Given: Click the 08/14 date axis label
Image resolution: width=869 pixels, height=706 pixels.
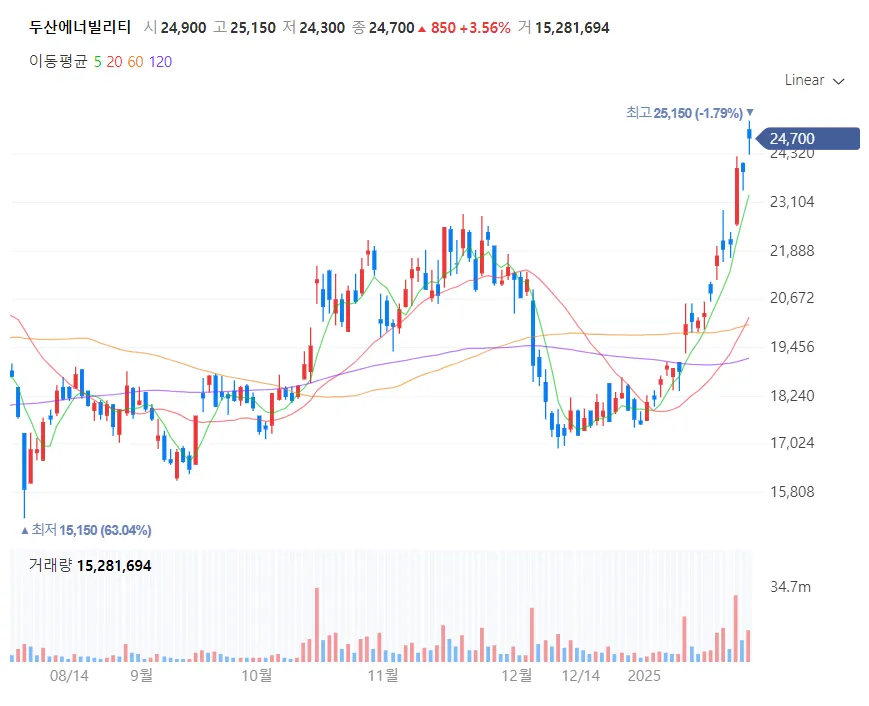Looking at the screenshot, I should click(x=69, y=676).
